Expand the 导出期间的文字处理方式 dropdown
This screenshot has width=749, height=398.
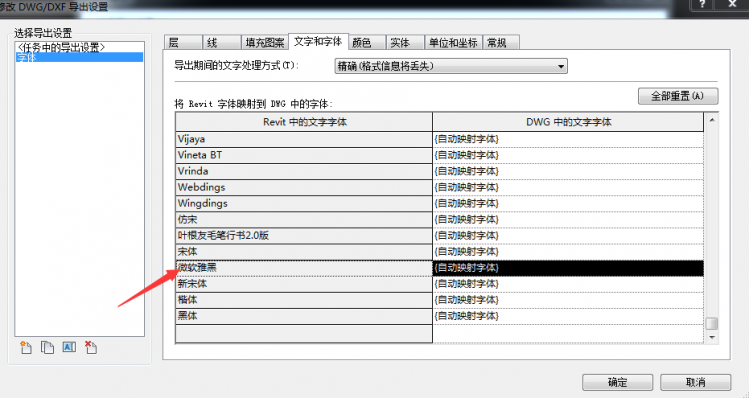click(451, 66)
